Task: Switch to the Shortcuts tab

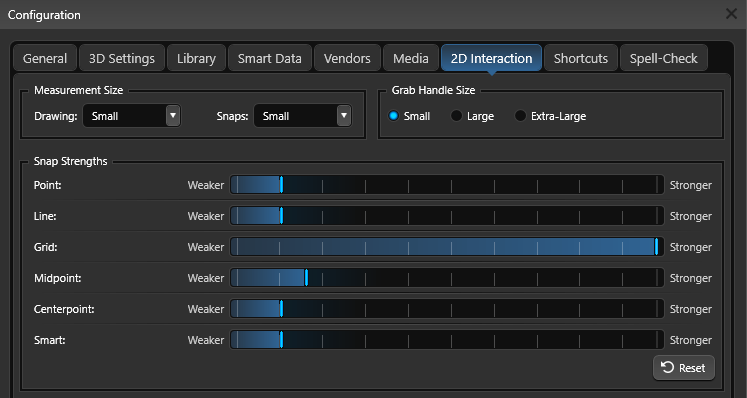Action: pos(581,58)
